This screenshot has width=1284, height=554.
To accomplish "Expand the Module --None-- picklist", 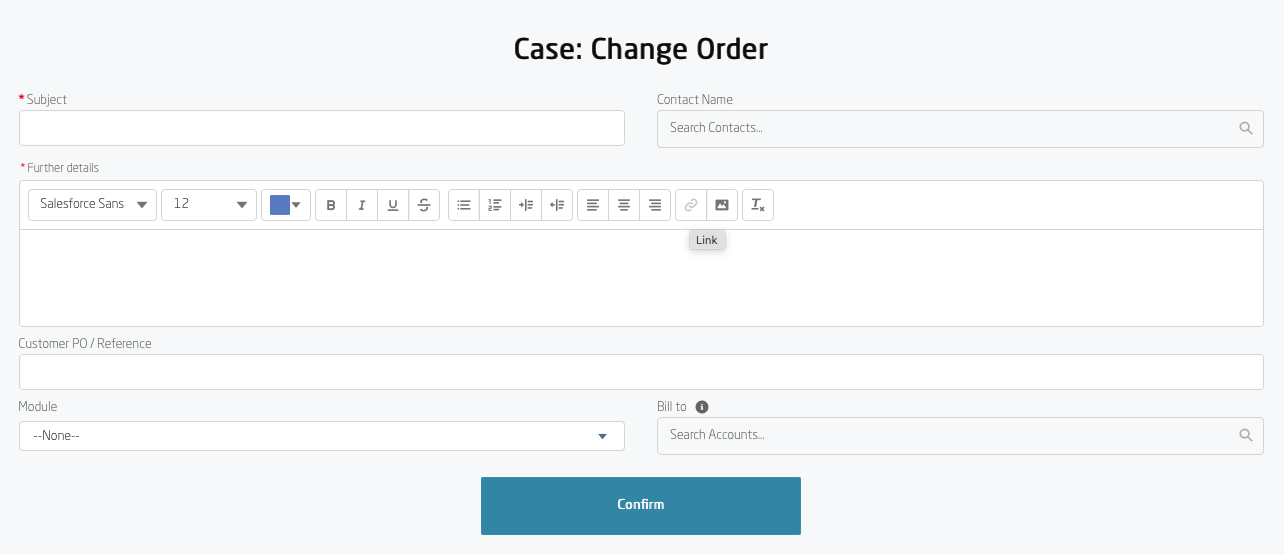I will point(321,436).
